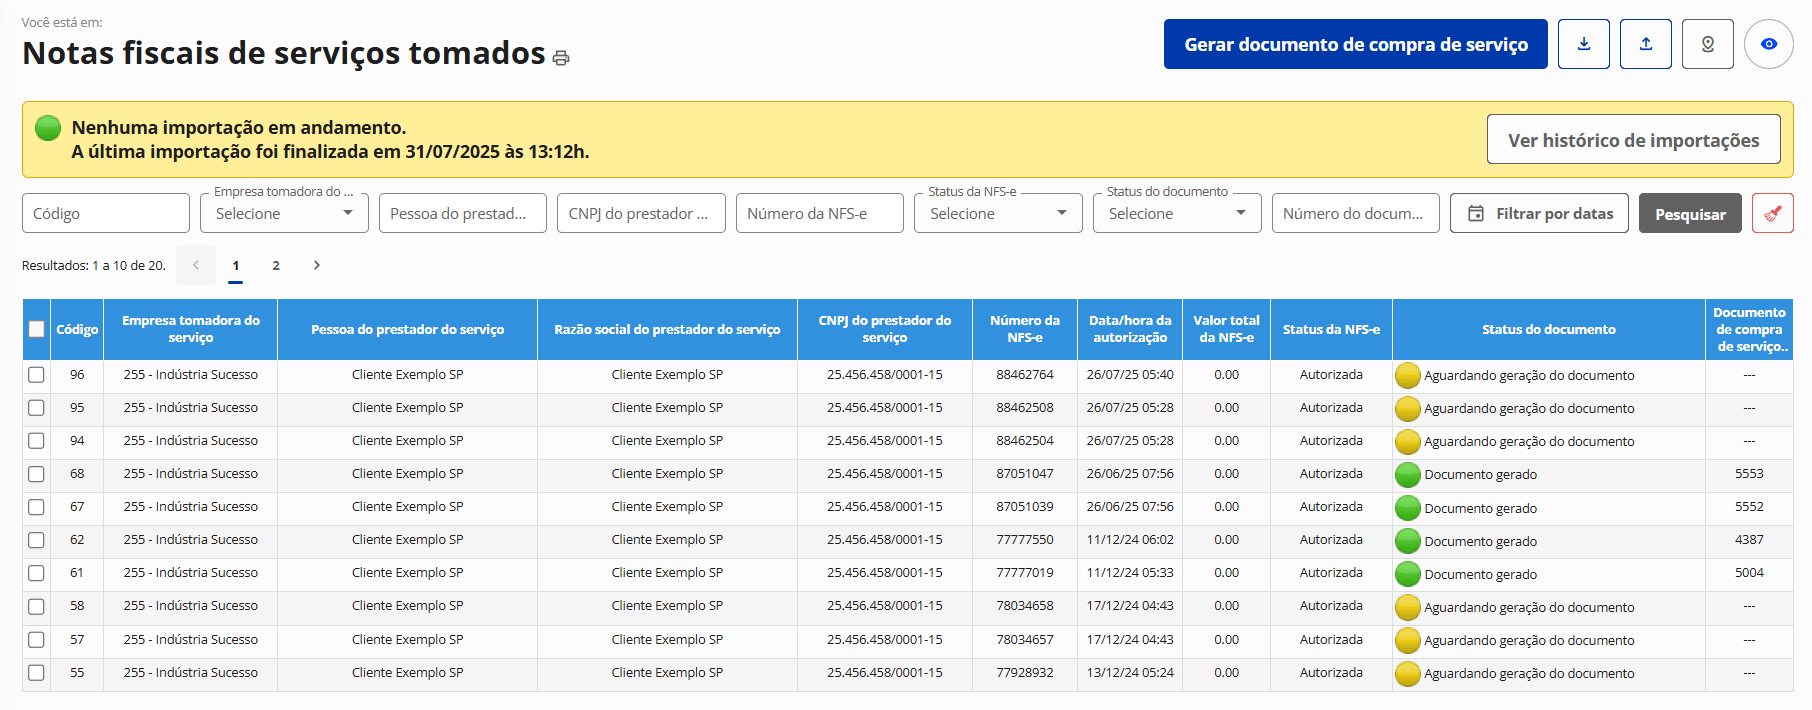Click the download arrow icon button
The height and width of the screenshot is (710, 1812).
(x=1584, y=44)
